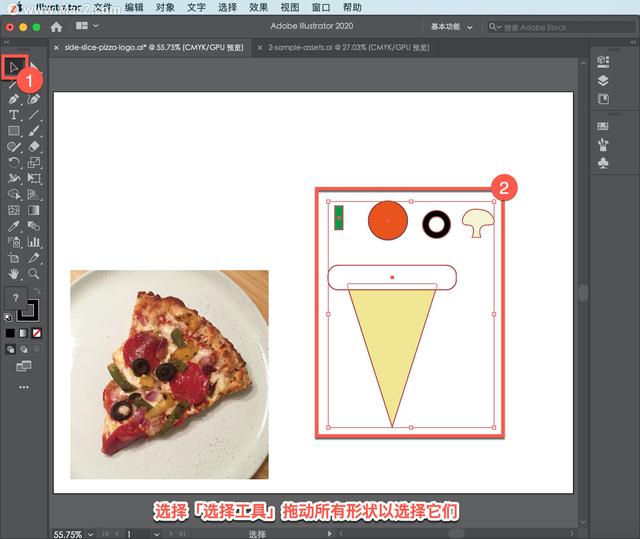Select the Scale tool
This screenshot has height=539, width=640.
(34, 162)
